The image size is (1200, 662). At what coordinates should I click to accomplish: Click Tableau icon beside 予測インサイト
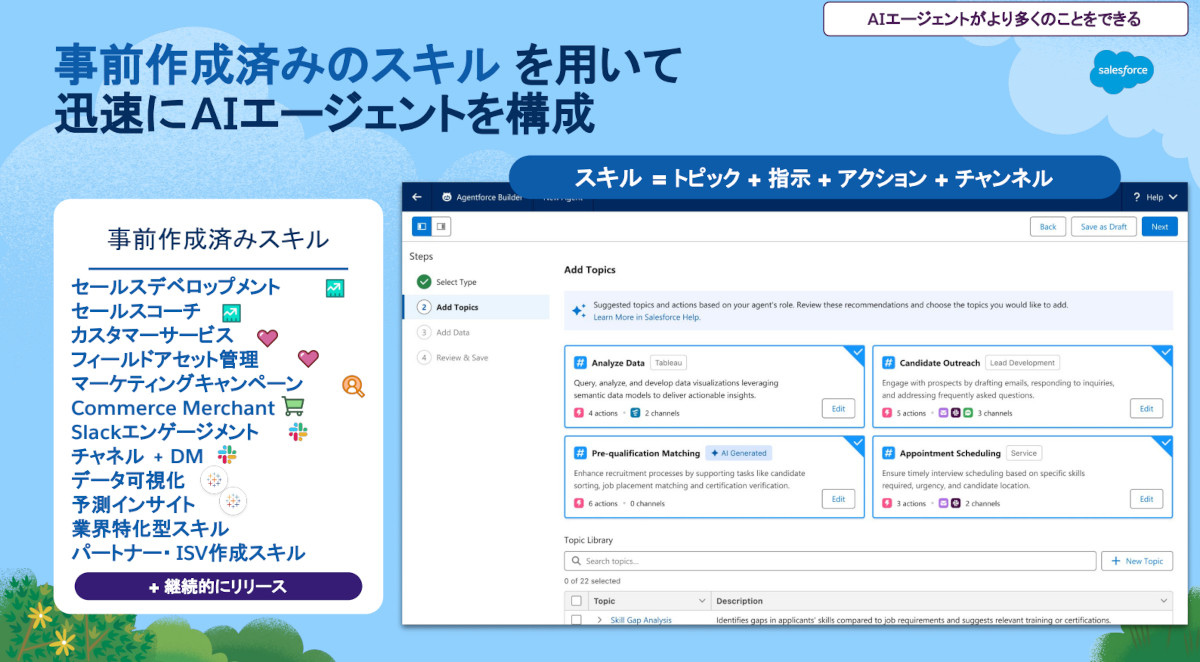click(233, 500)
